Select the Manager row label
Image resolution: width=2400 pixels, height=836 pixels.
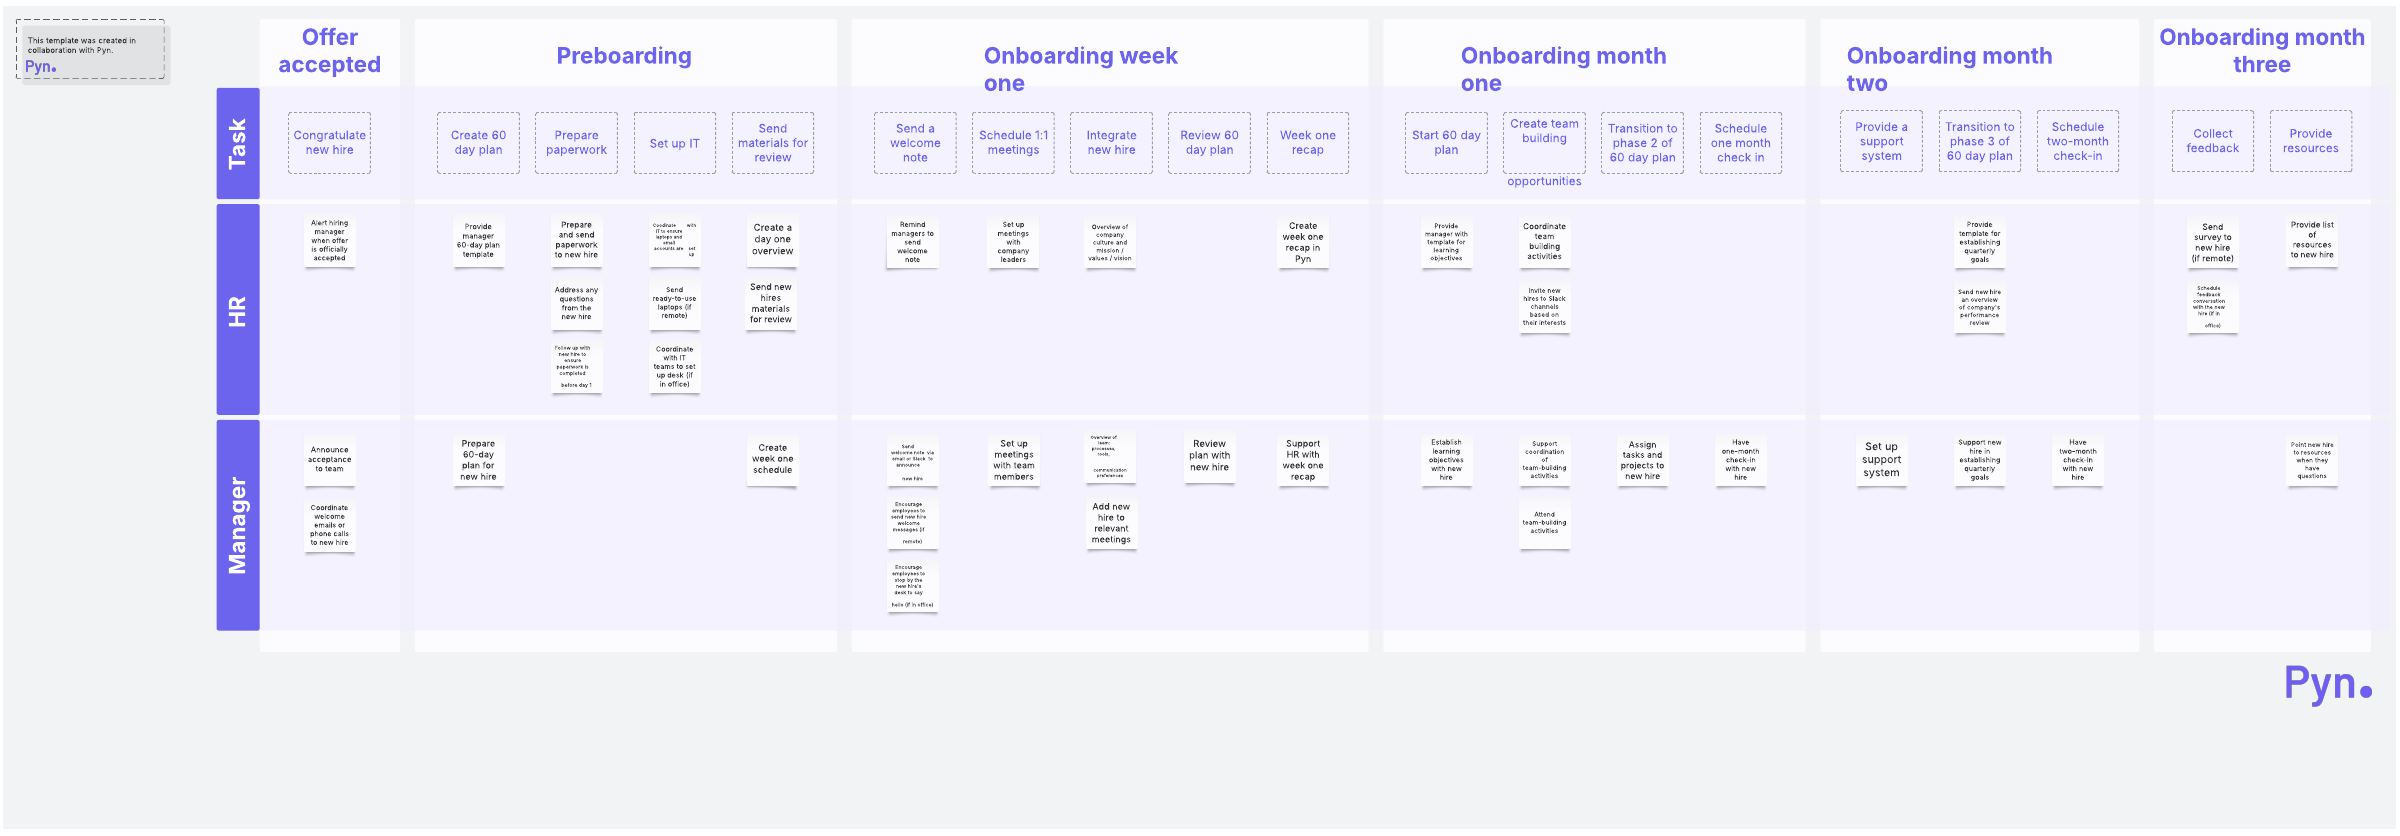click(x=238, y=525)
